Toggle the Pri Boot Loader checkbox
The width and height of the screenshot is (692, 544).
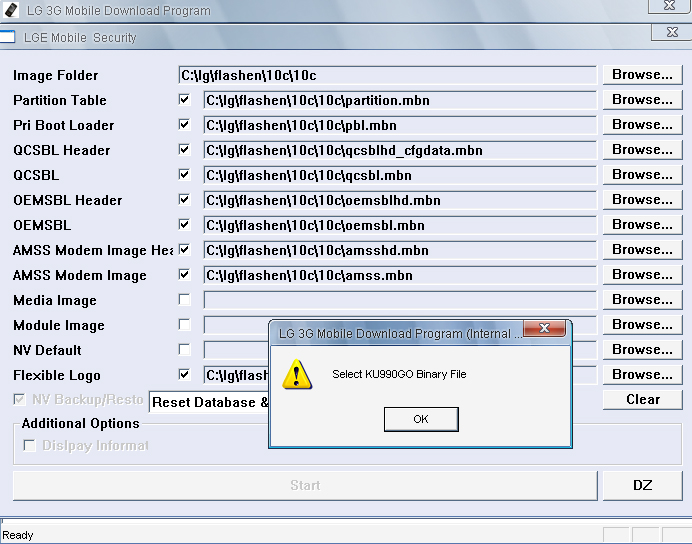coord(184,125)
